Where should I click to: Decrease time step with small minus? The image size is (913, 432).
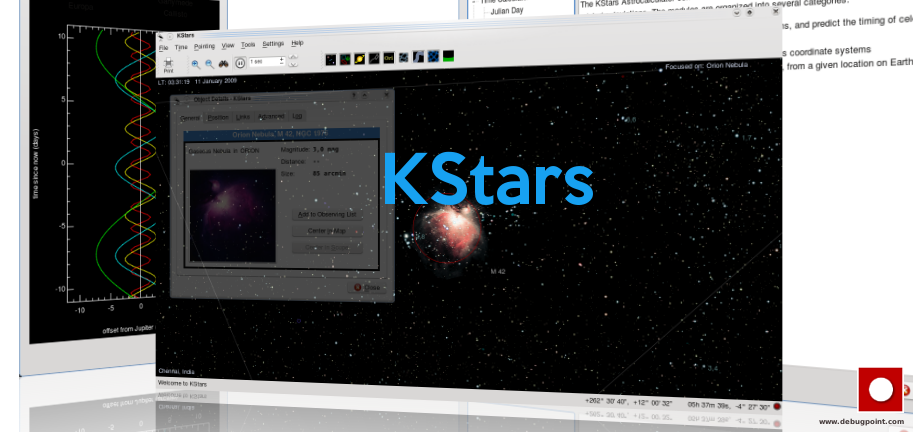point(282,63)
